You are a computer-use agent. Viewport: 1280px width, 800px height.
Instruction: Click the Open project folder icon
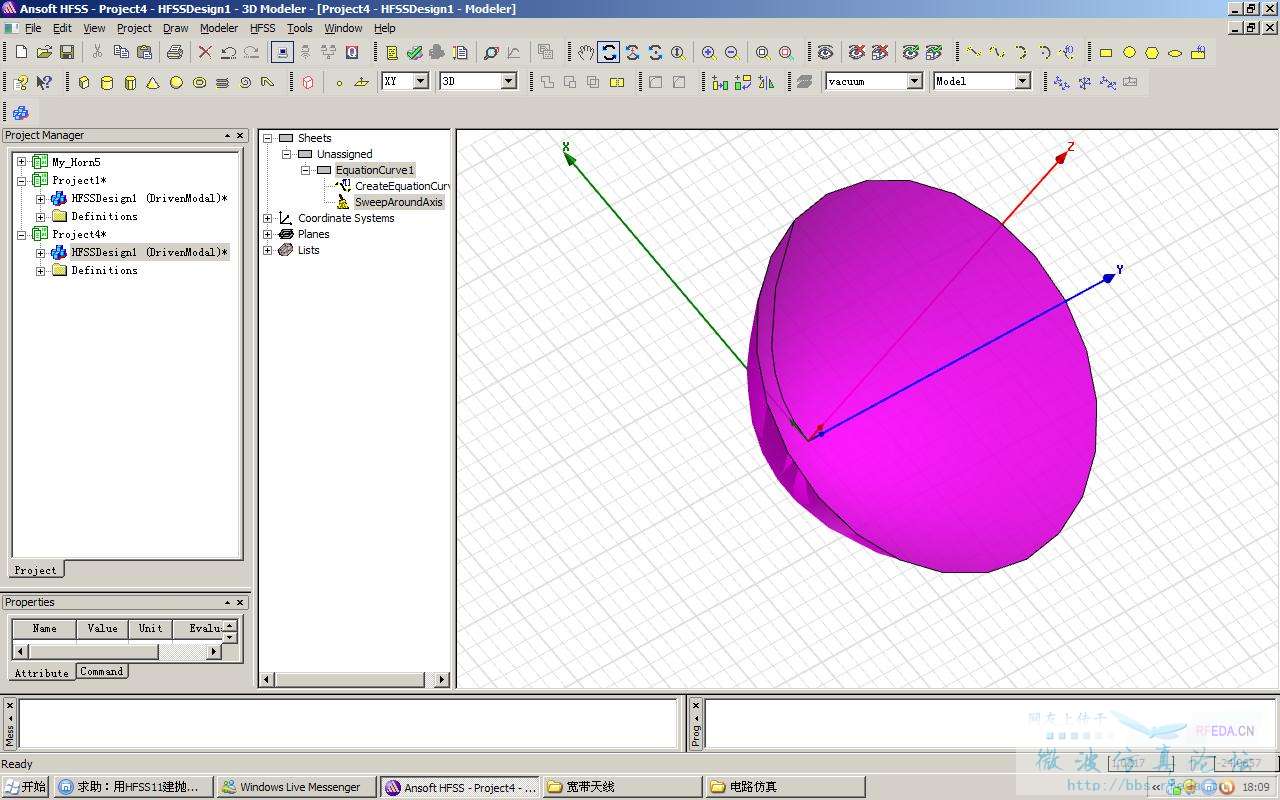pos(44,52)
